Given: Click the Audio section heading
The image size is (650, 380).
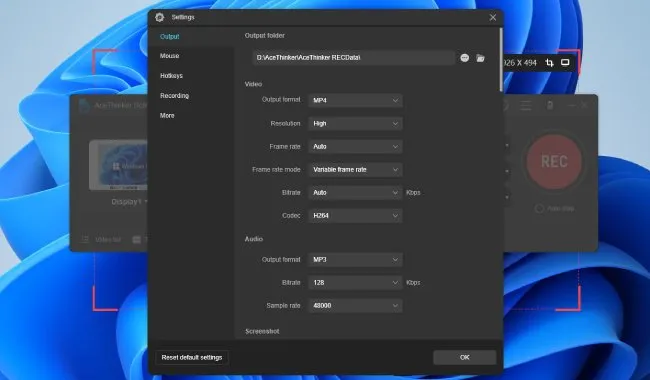Looking at the screenshot, I should tap(254, 239).
